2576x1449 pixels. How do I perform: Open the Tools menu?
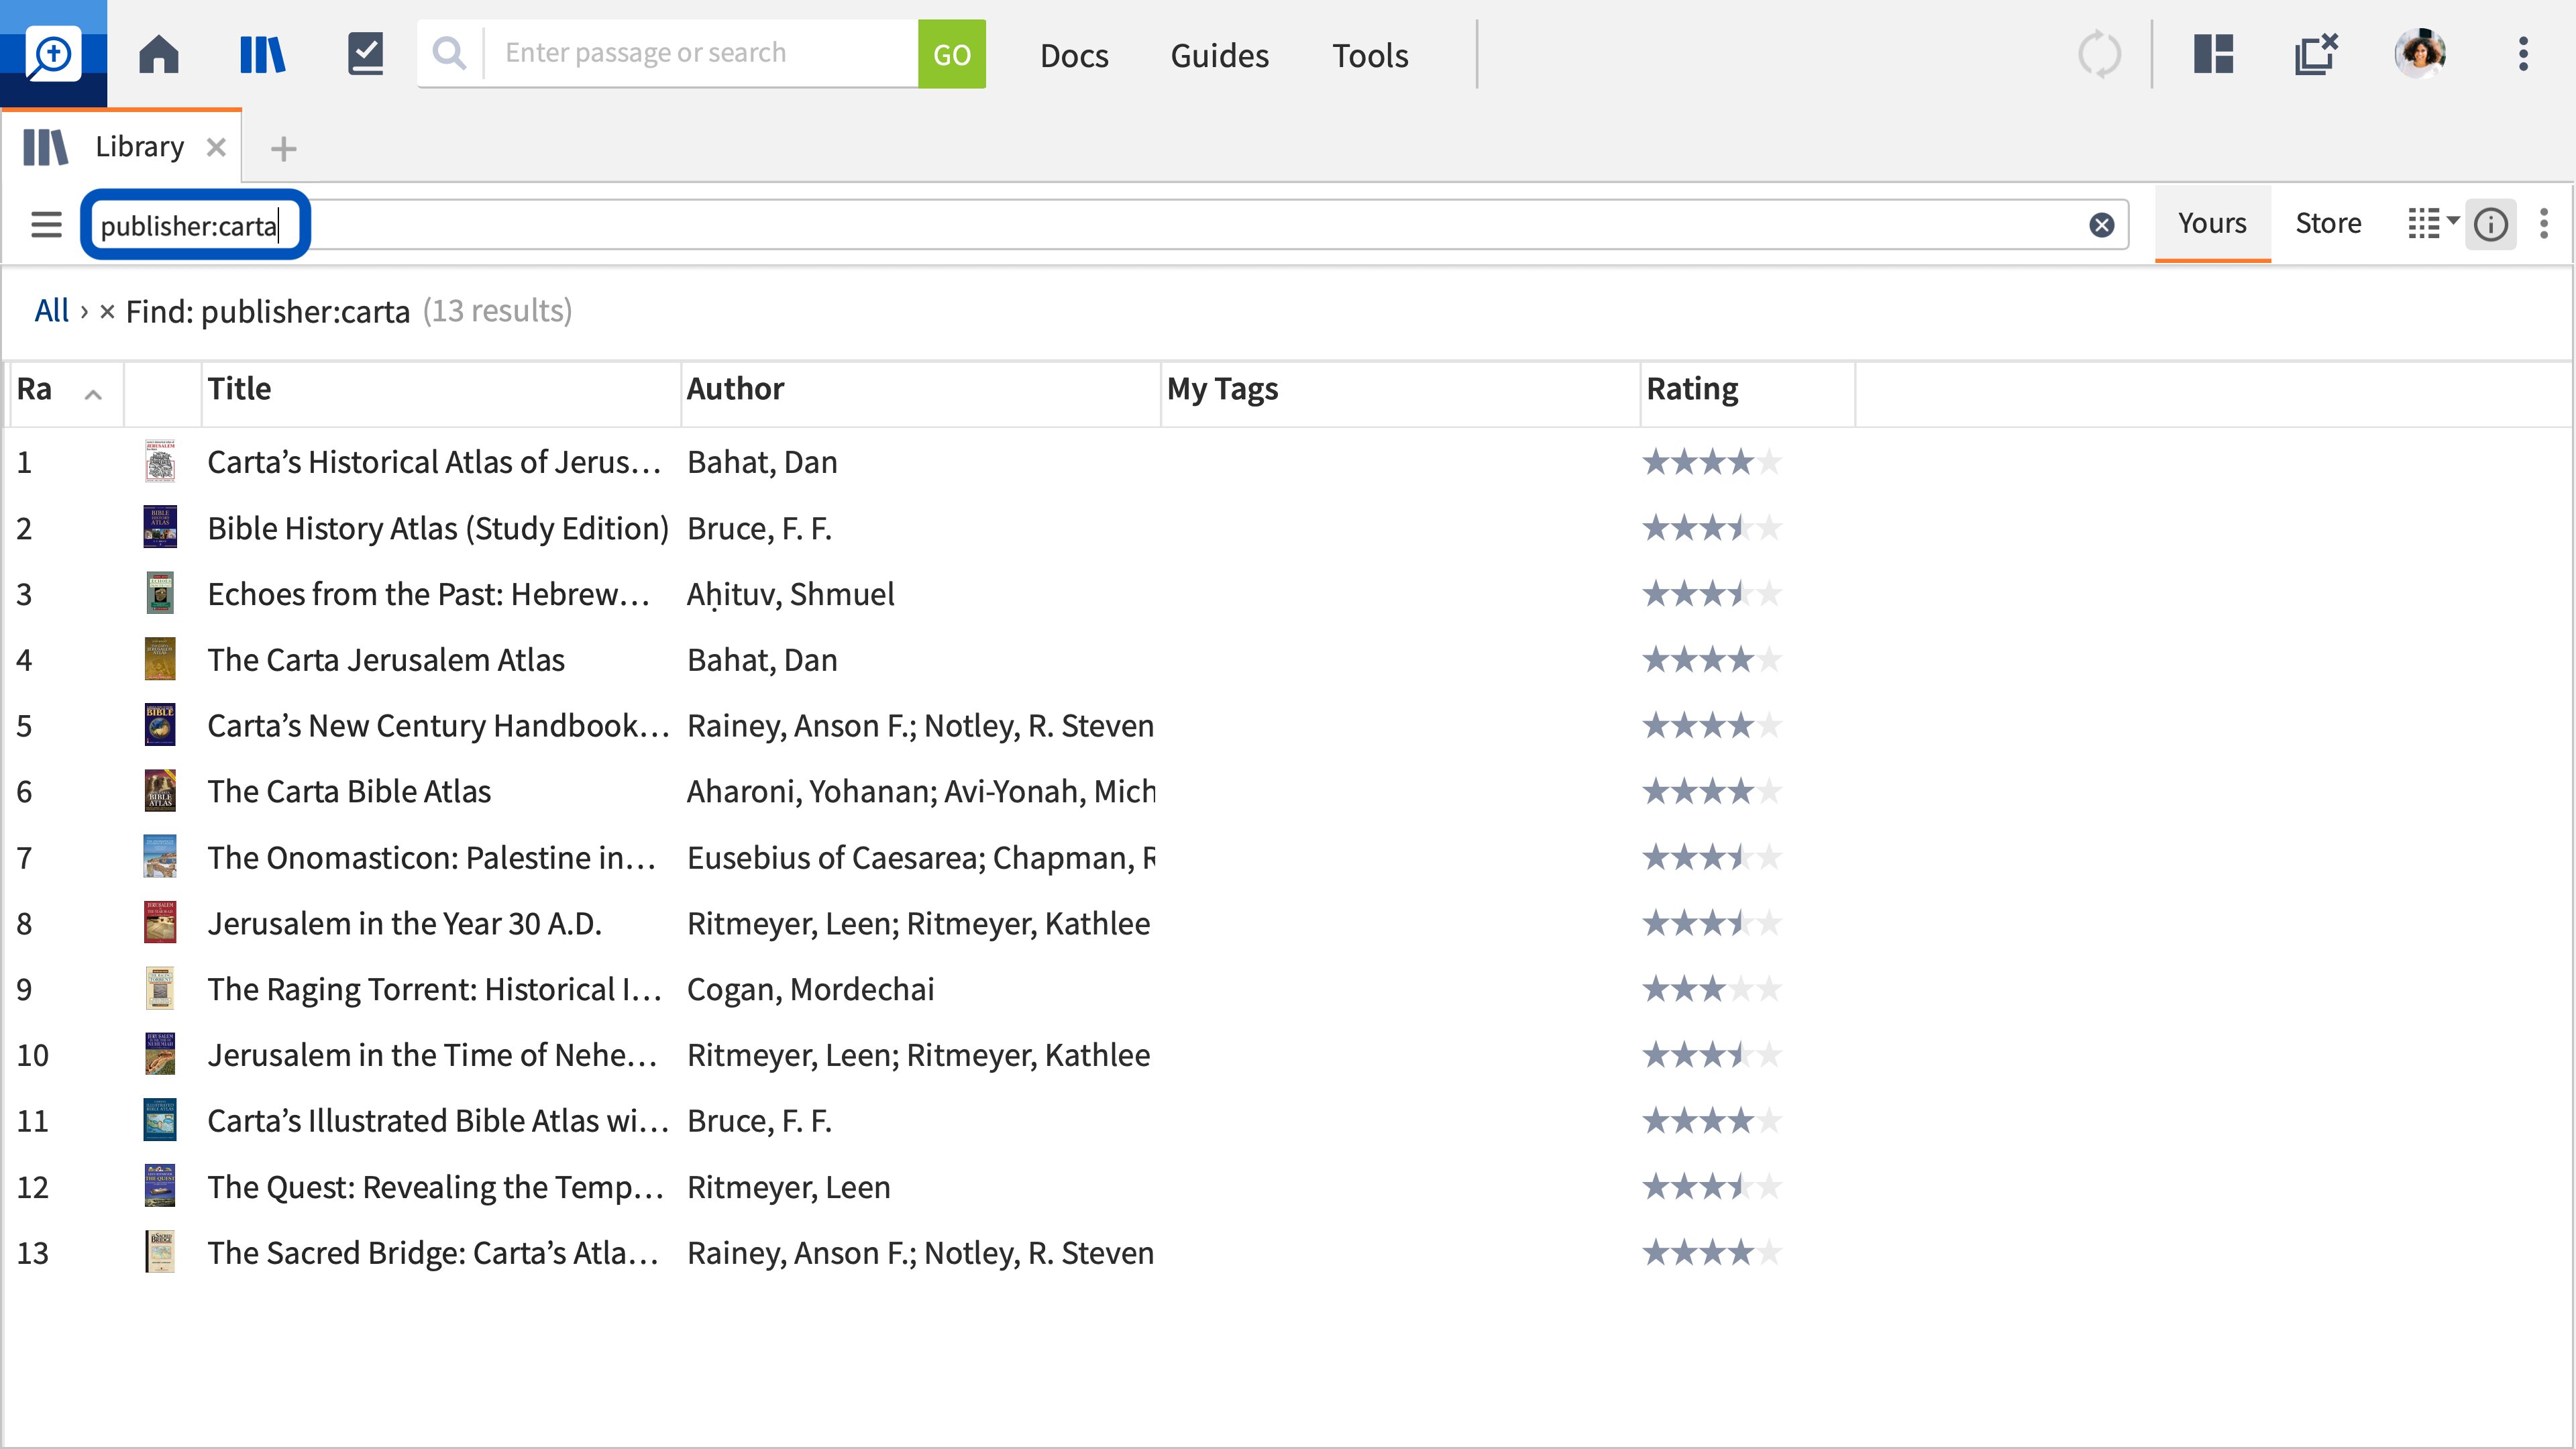pyautogui.click(x=1370, y=55)
